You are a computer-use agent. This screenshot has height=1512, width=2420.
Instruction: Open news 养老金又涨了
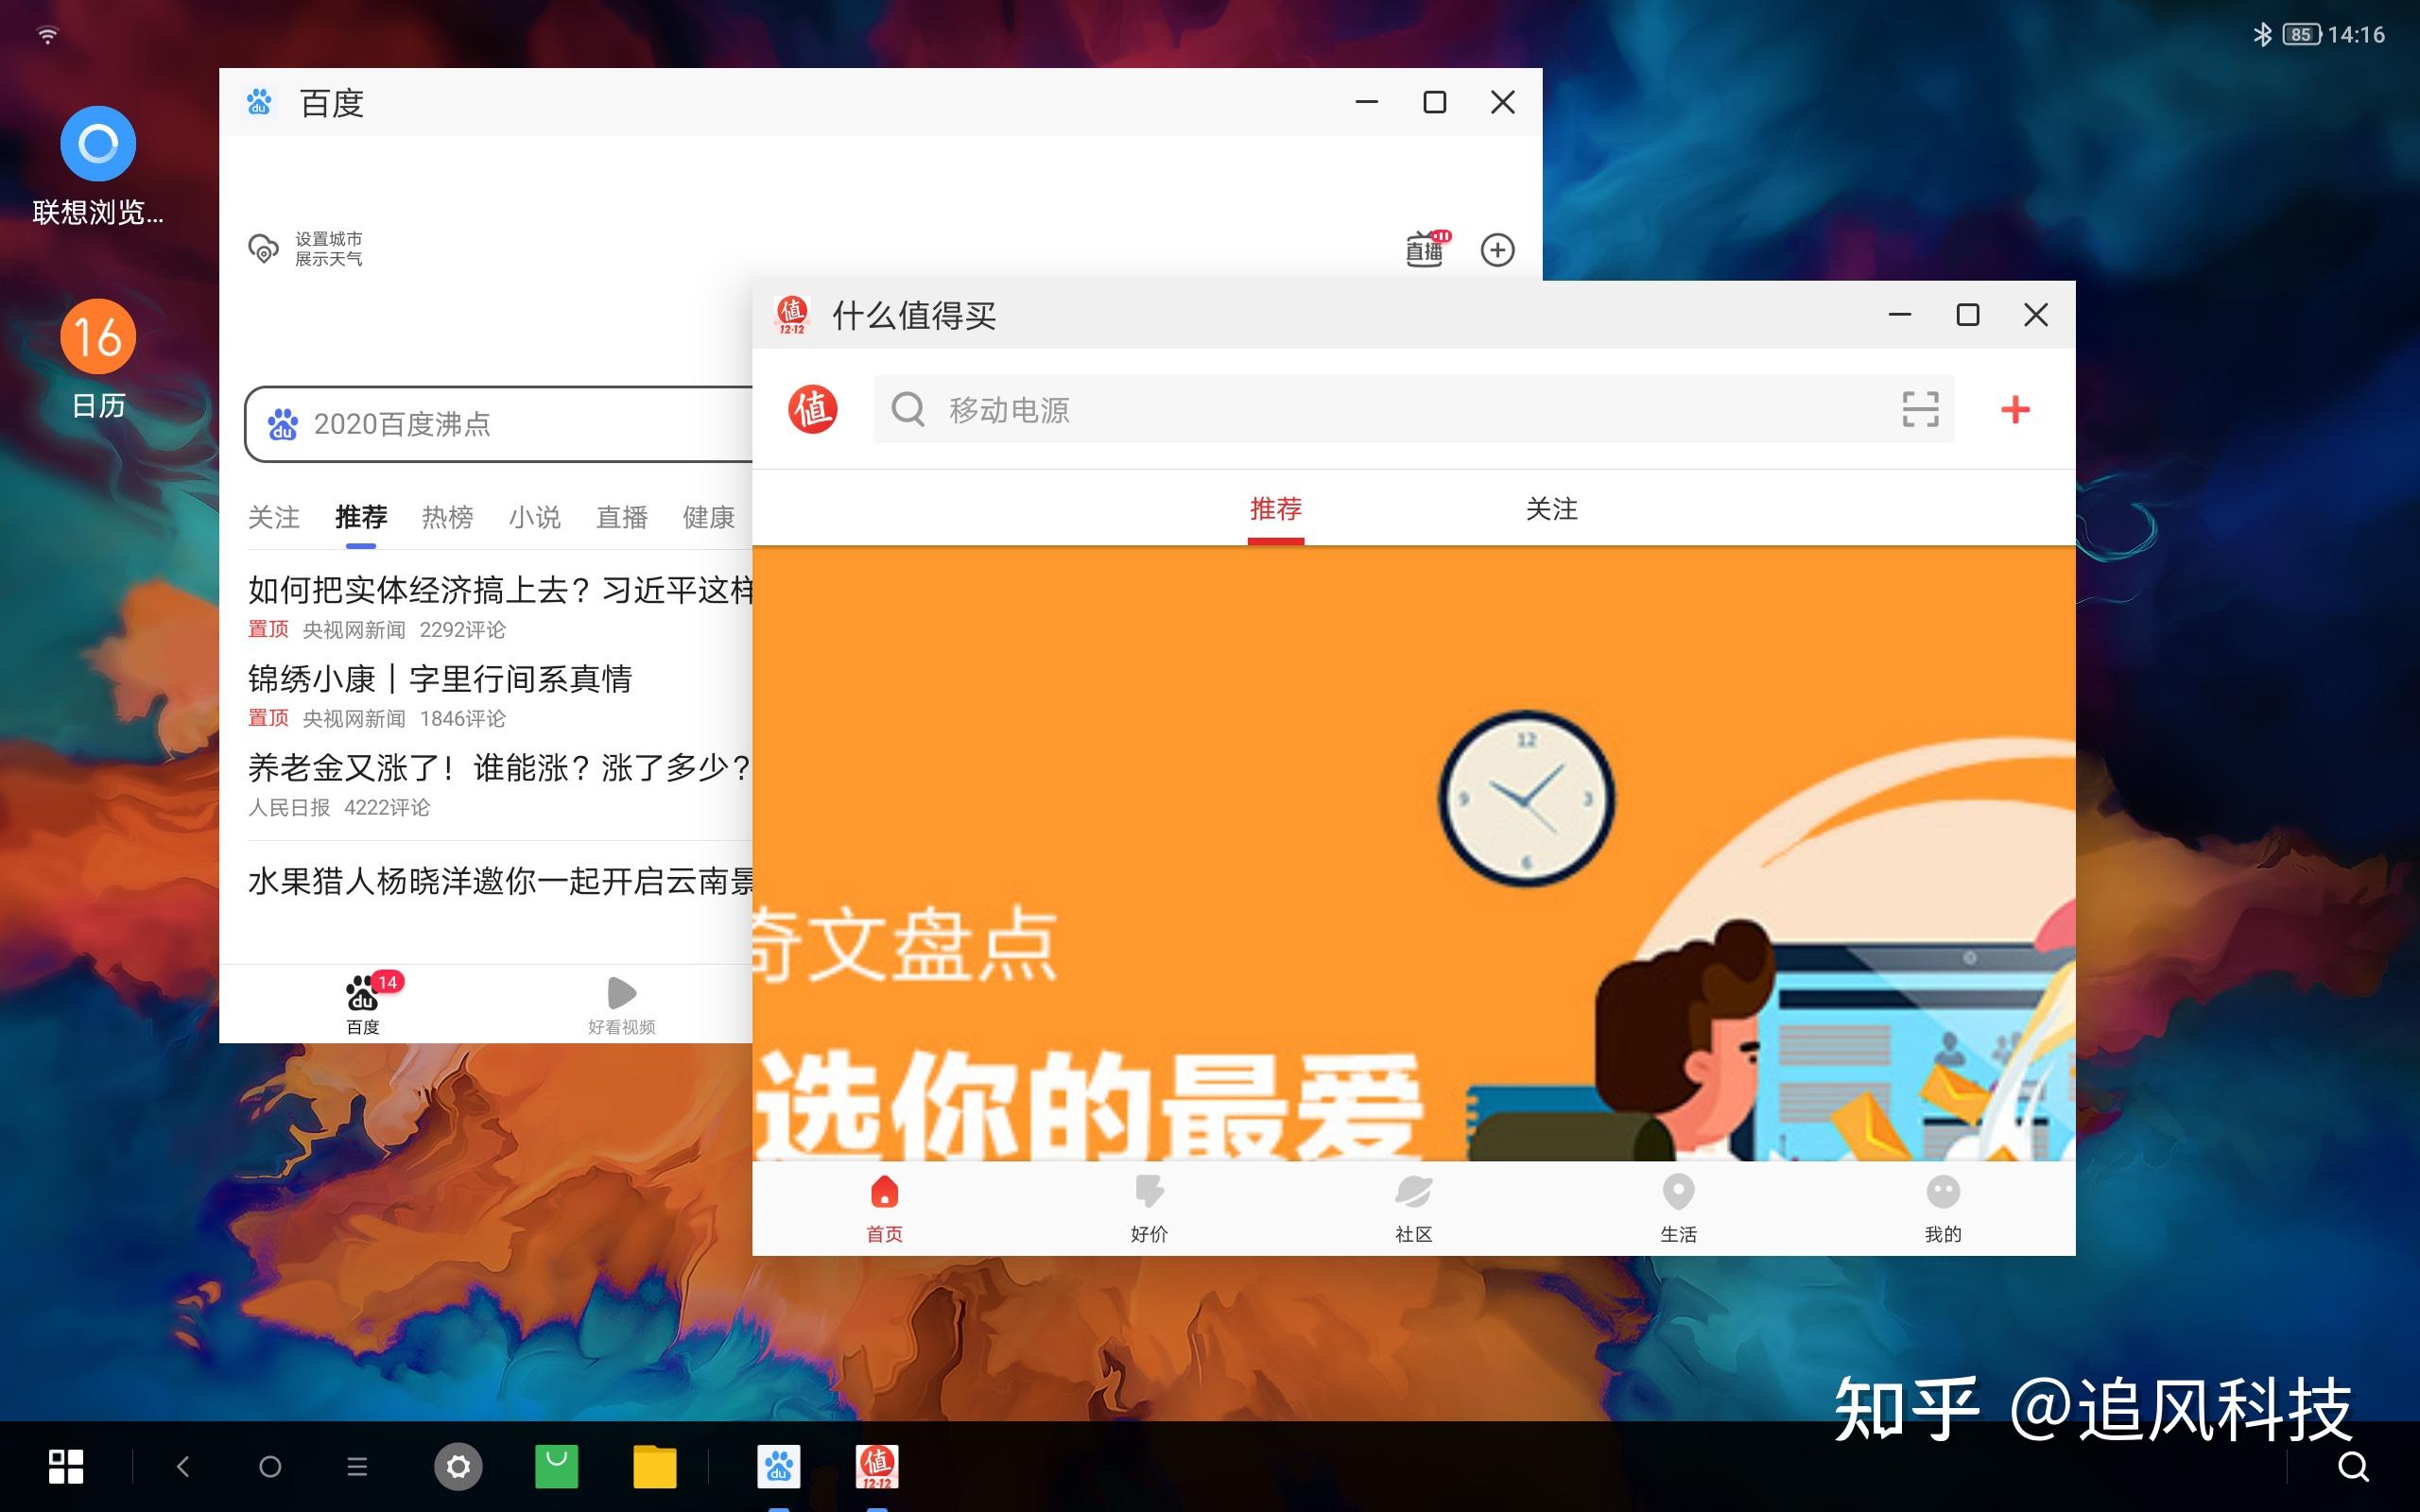tap(500, 768)
